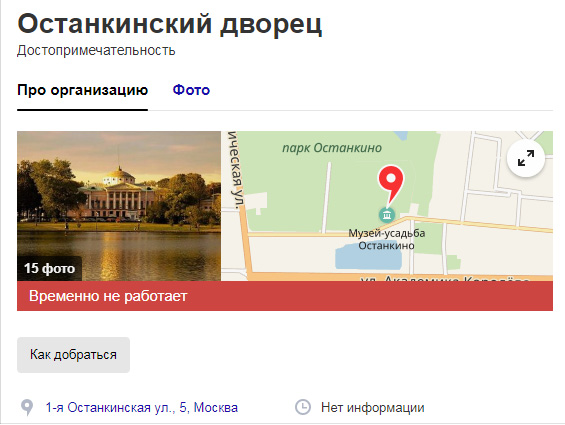Click the museum icon on the map
Screen dimensions: 565x425
387,215
